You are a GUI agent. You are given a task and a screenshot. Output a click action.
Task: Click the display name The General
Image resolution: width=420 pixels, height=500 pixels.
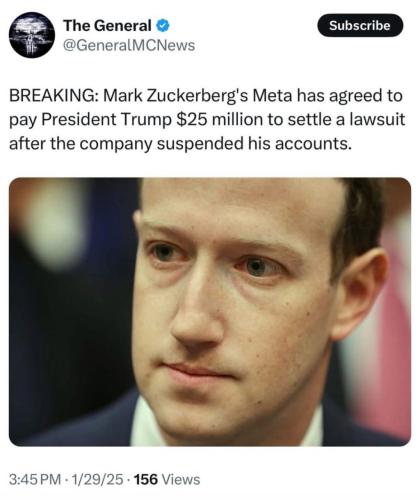click(x=107, y=26)
